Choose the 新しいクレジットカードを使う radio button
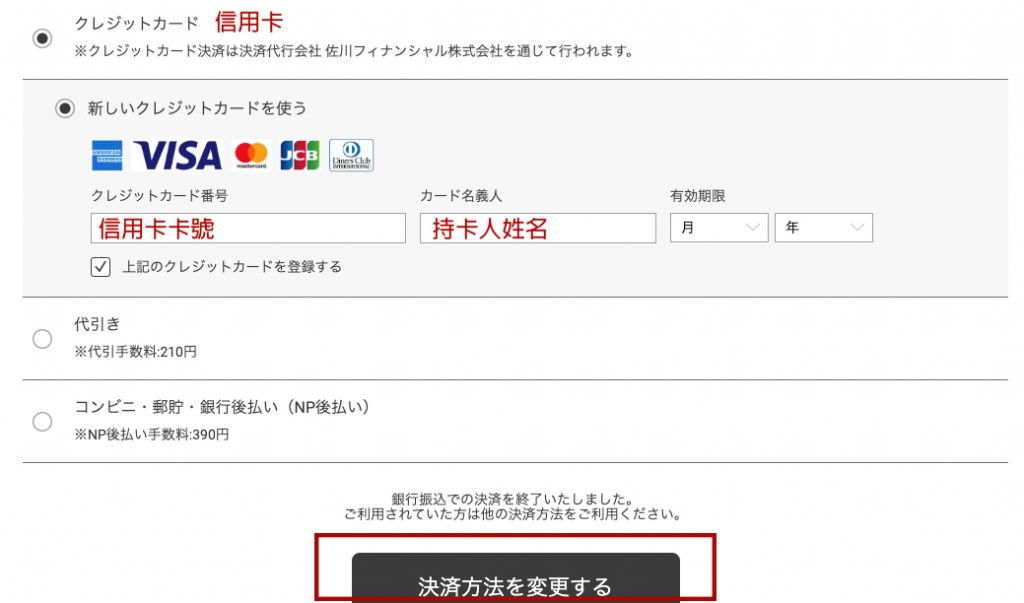 (65, 108)
